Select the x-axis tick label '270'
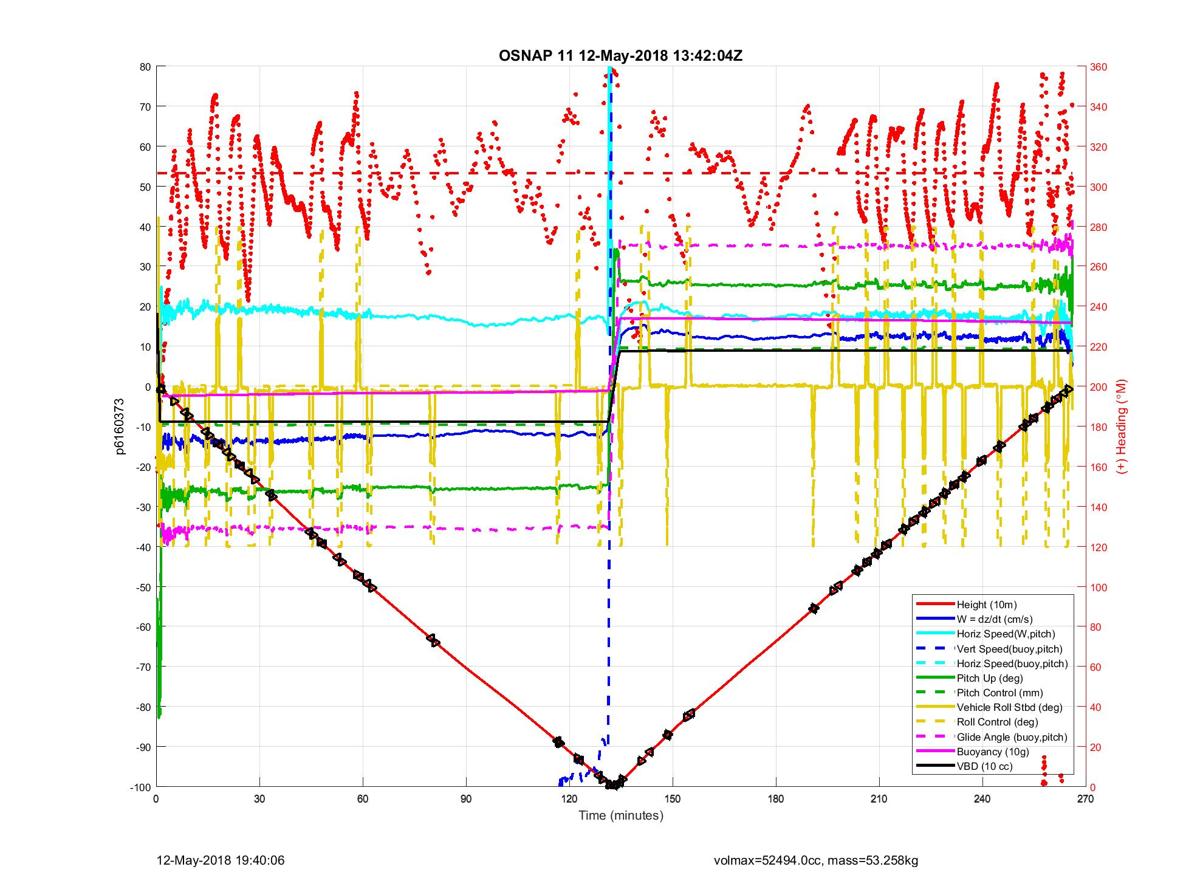This screenshot has width=1200, height=885. (1086, 799)
